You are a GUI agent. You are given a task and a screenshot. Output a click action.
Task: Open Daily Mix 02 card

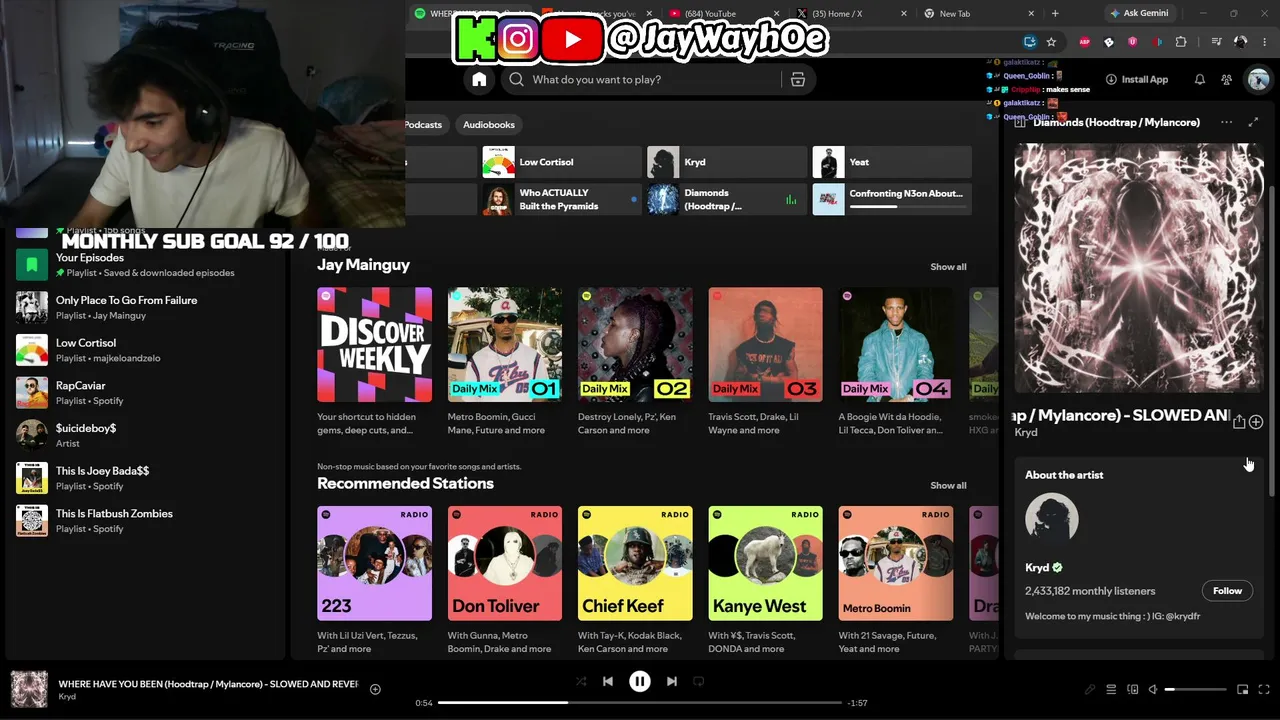pos(635,362)
